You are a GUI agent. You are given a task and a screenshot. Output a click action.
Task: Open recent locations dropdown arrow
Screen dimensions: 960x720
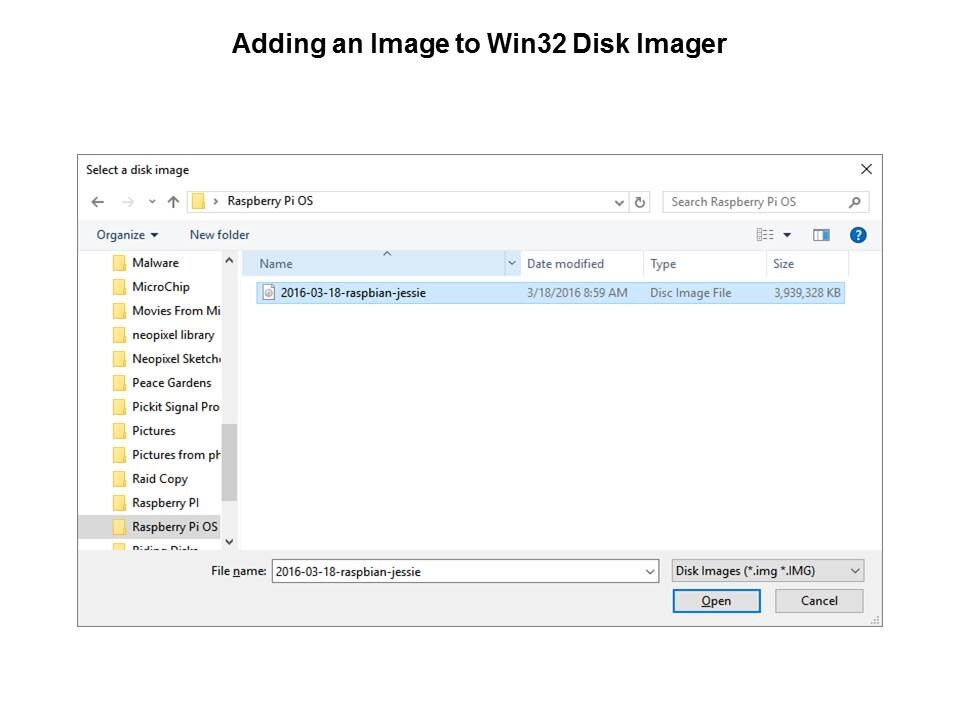coord(152,202)
